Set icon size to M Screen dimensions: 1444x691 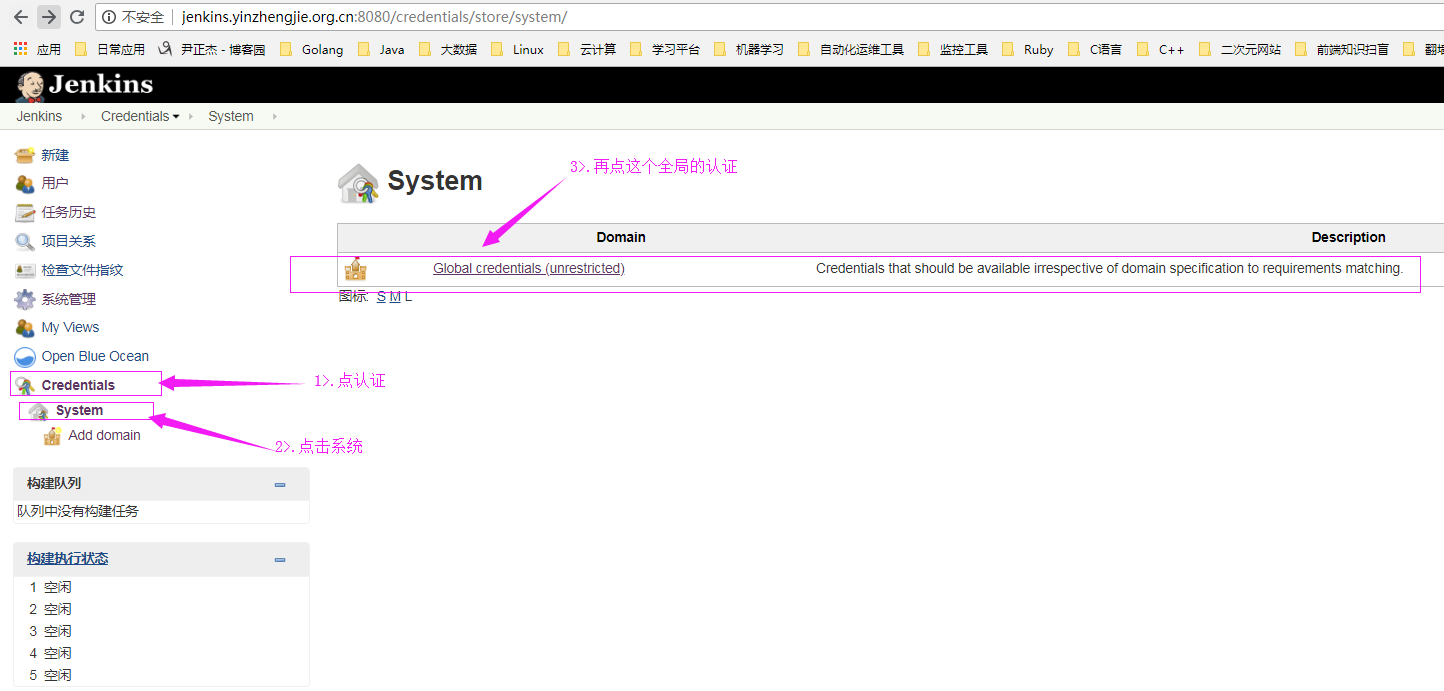coord(395,297)
